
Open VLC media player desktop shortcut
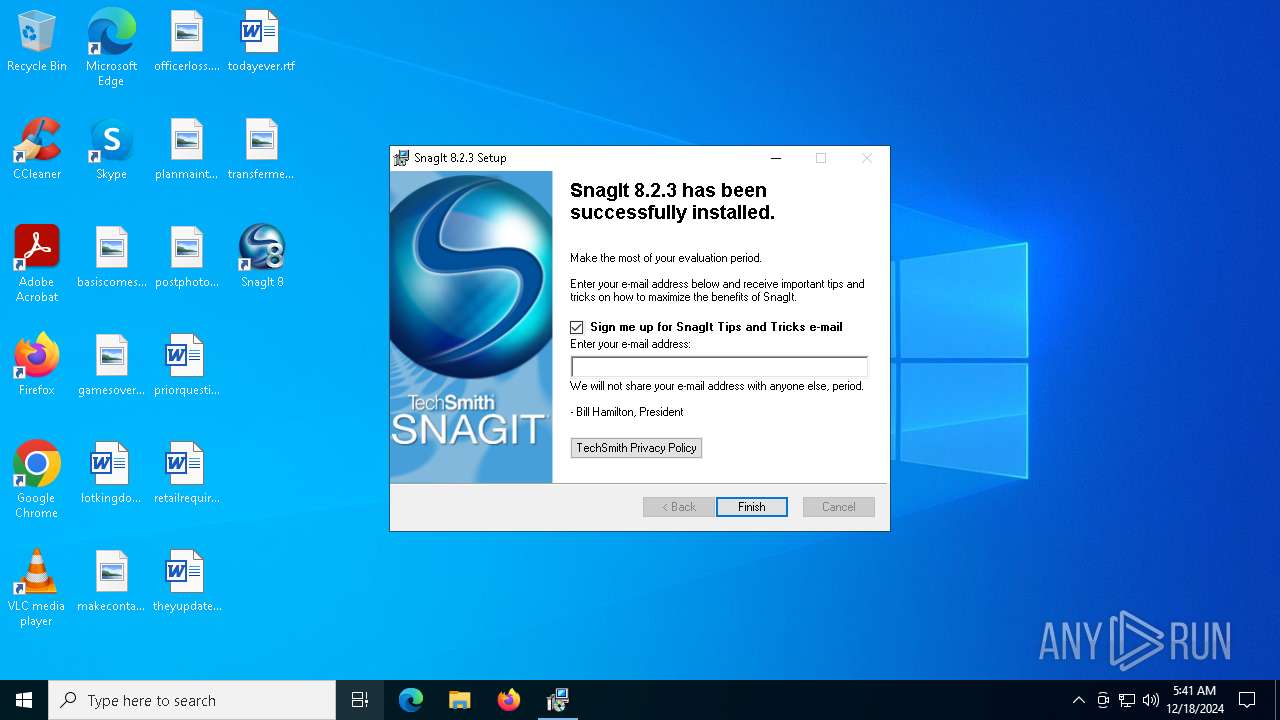pos(37,587)
